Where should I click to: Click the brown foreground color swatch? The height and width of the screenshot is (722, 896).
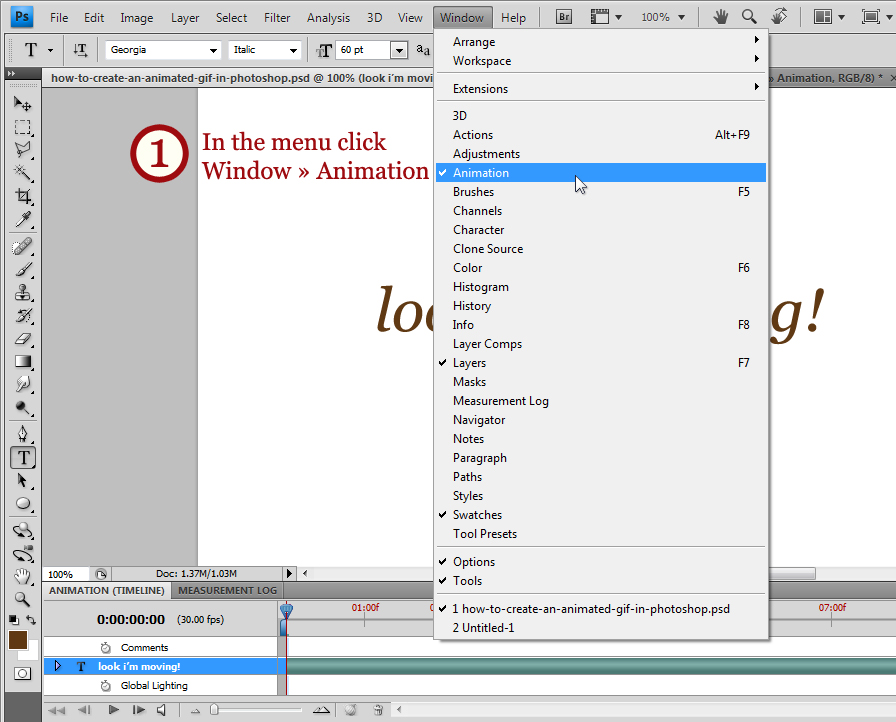pos(18,640)
